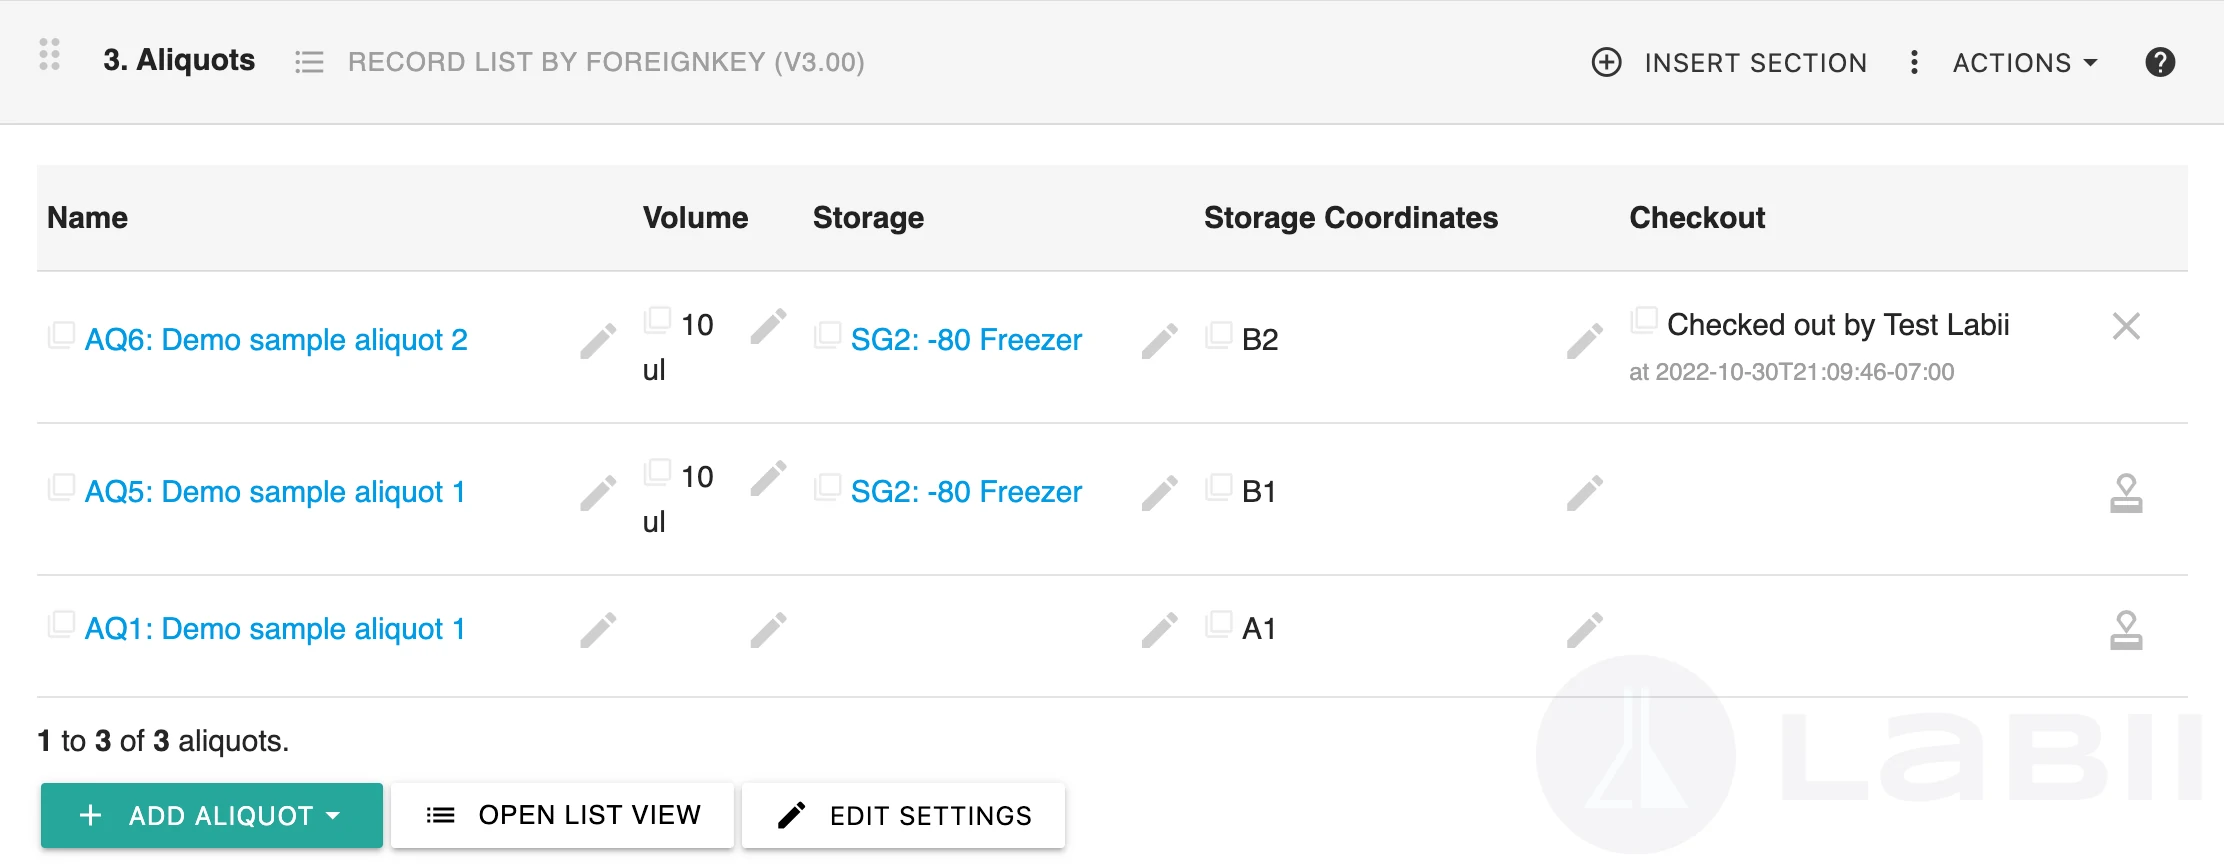Open List View of aliquots
This screenshot has width=2224, height=864.
point(562,815)
